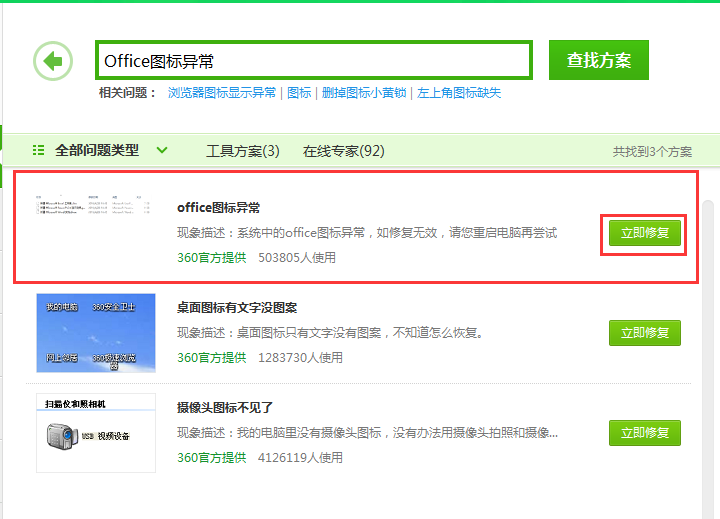The height and width of the screenshot is (519, 720).
Task: Select the 全部问题类型 filter label
Action: point(97,150)
